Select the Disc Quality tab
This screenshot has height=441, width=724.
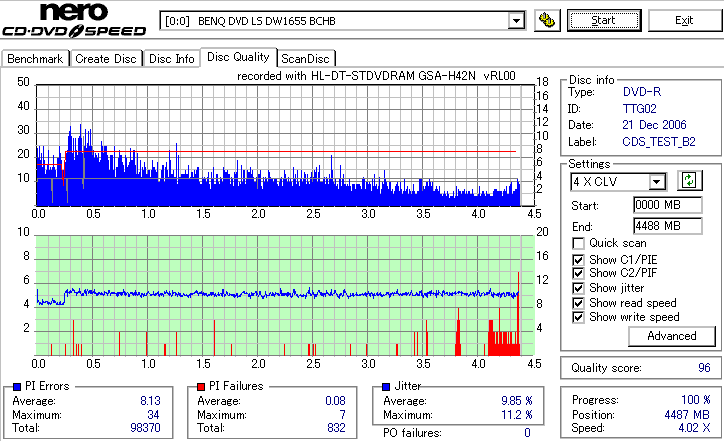(x=238, y=57)
